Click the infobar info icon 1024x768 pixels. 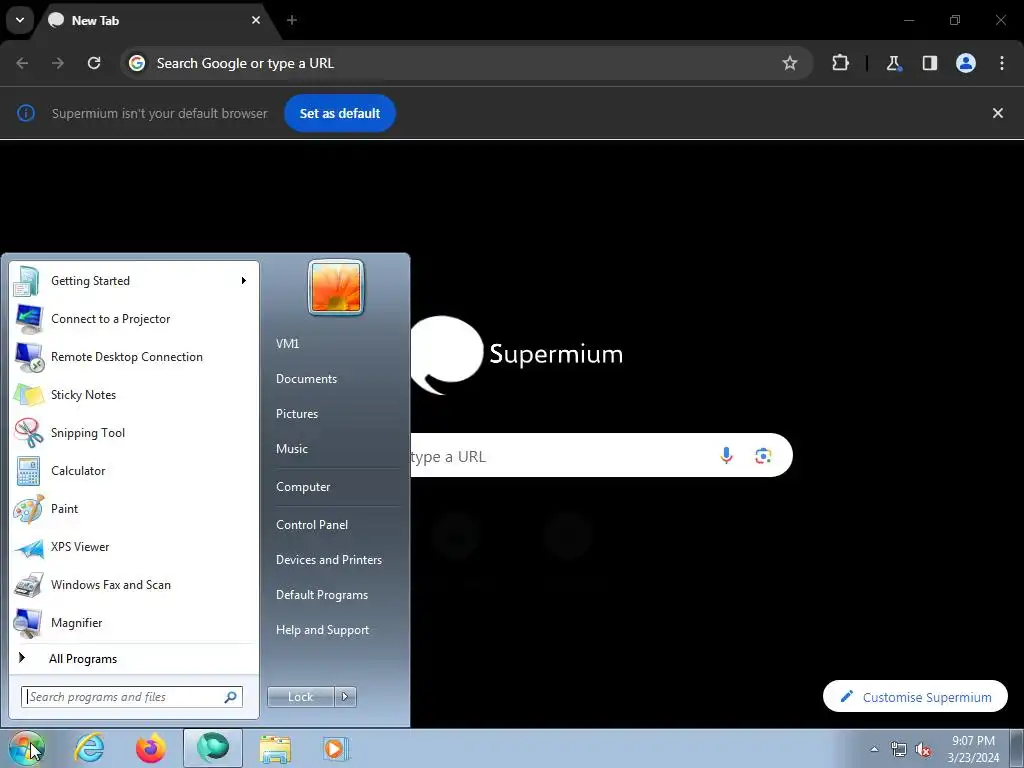pyautogui.click(x=25, y=113)
